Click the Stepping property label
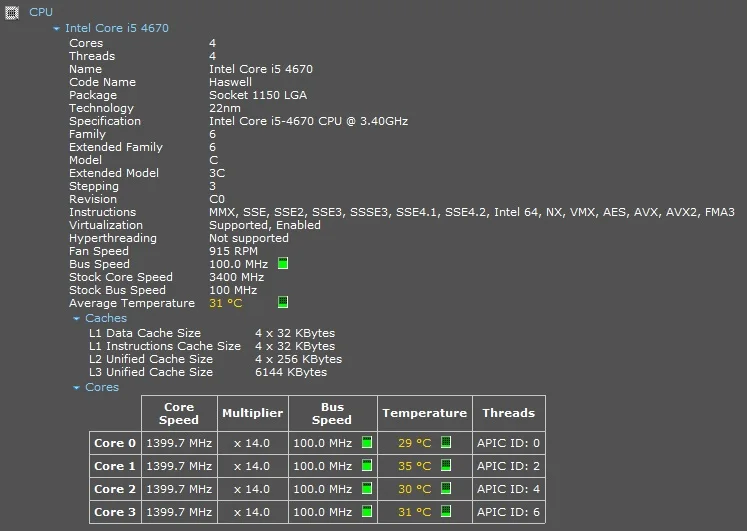Screen dimensions: 747x531 point(94,186)
